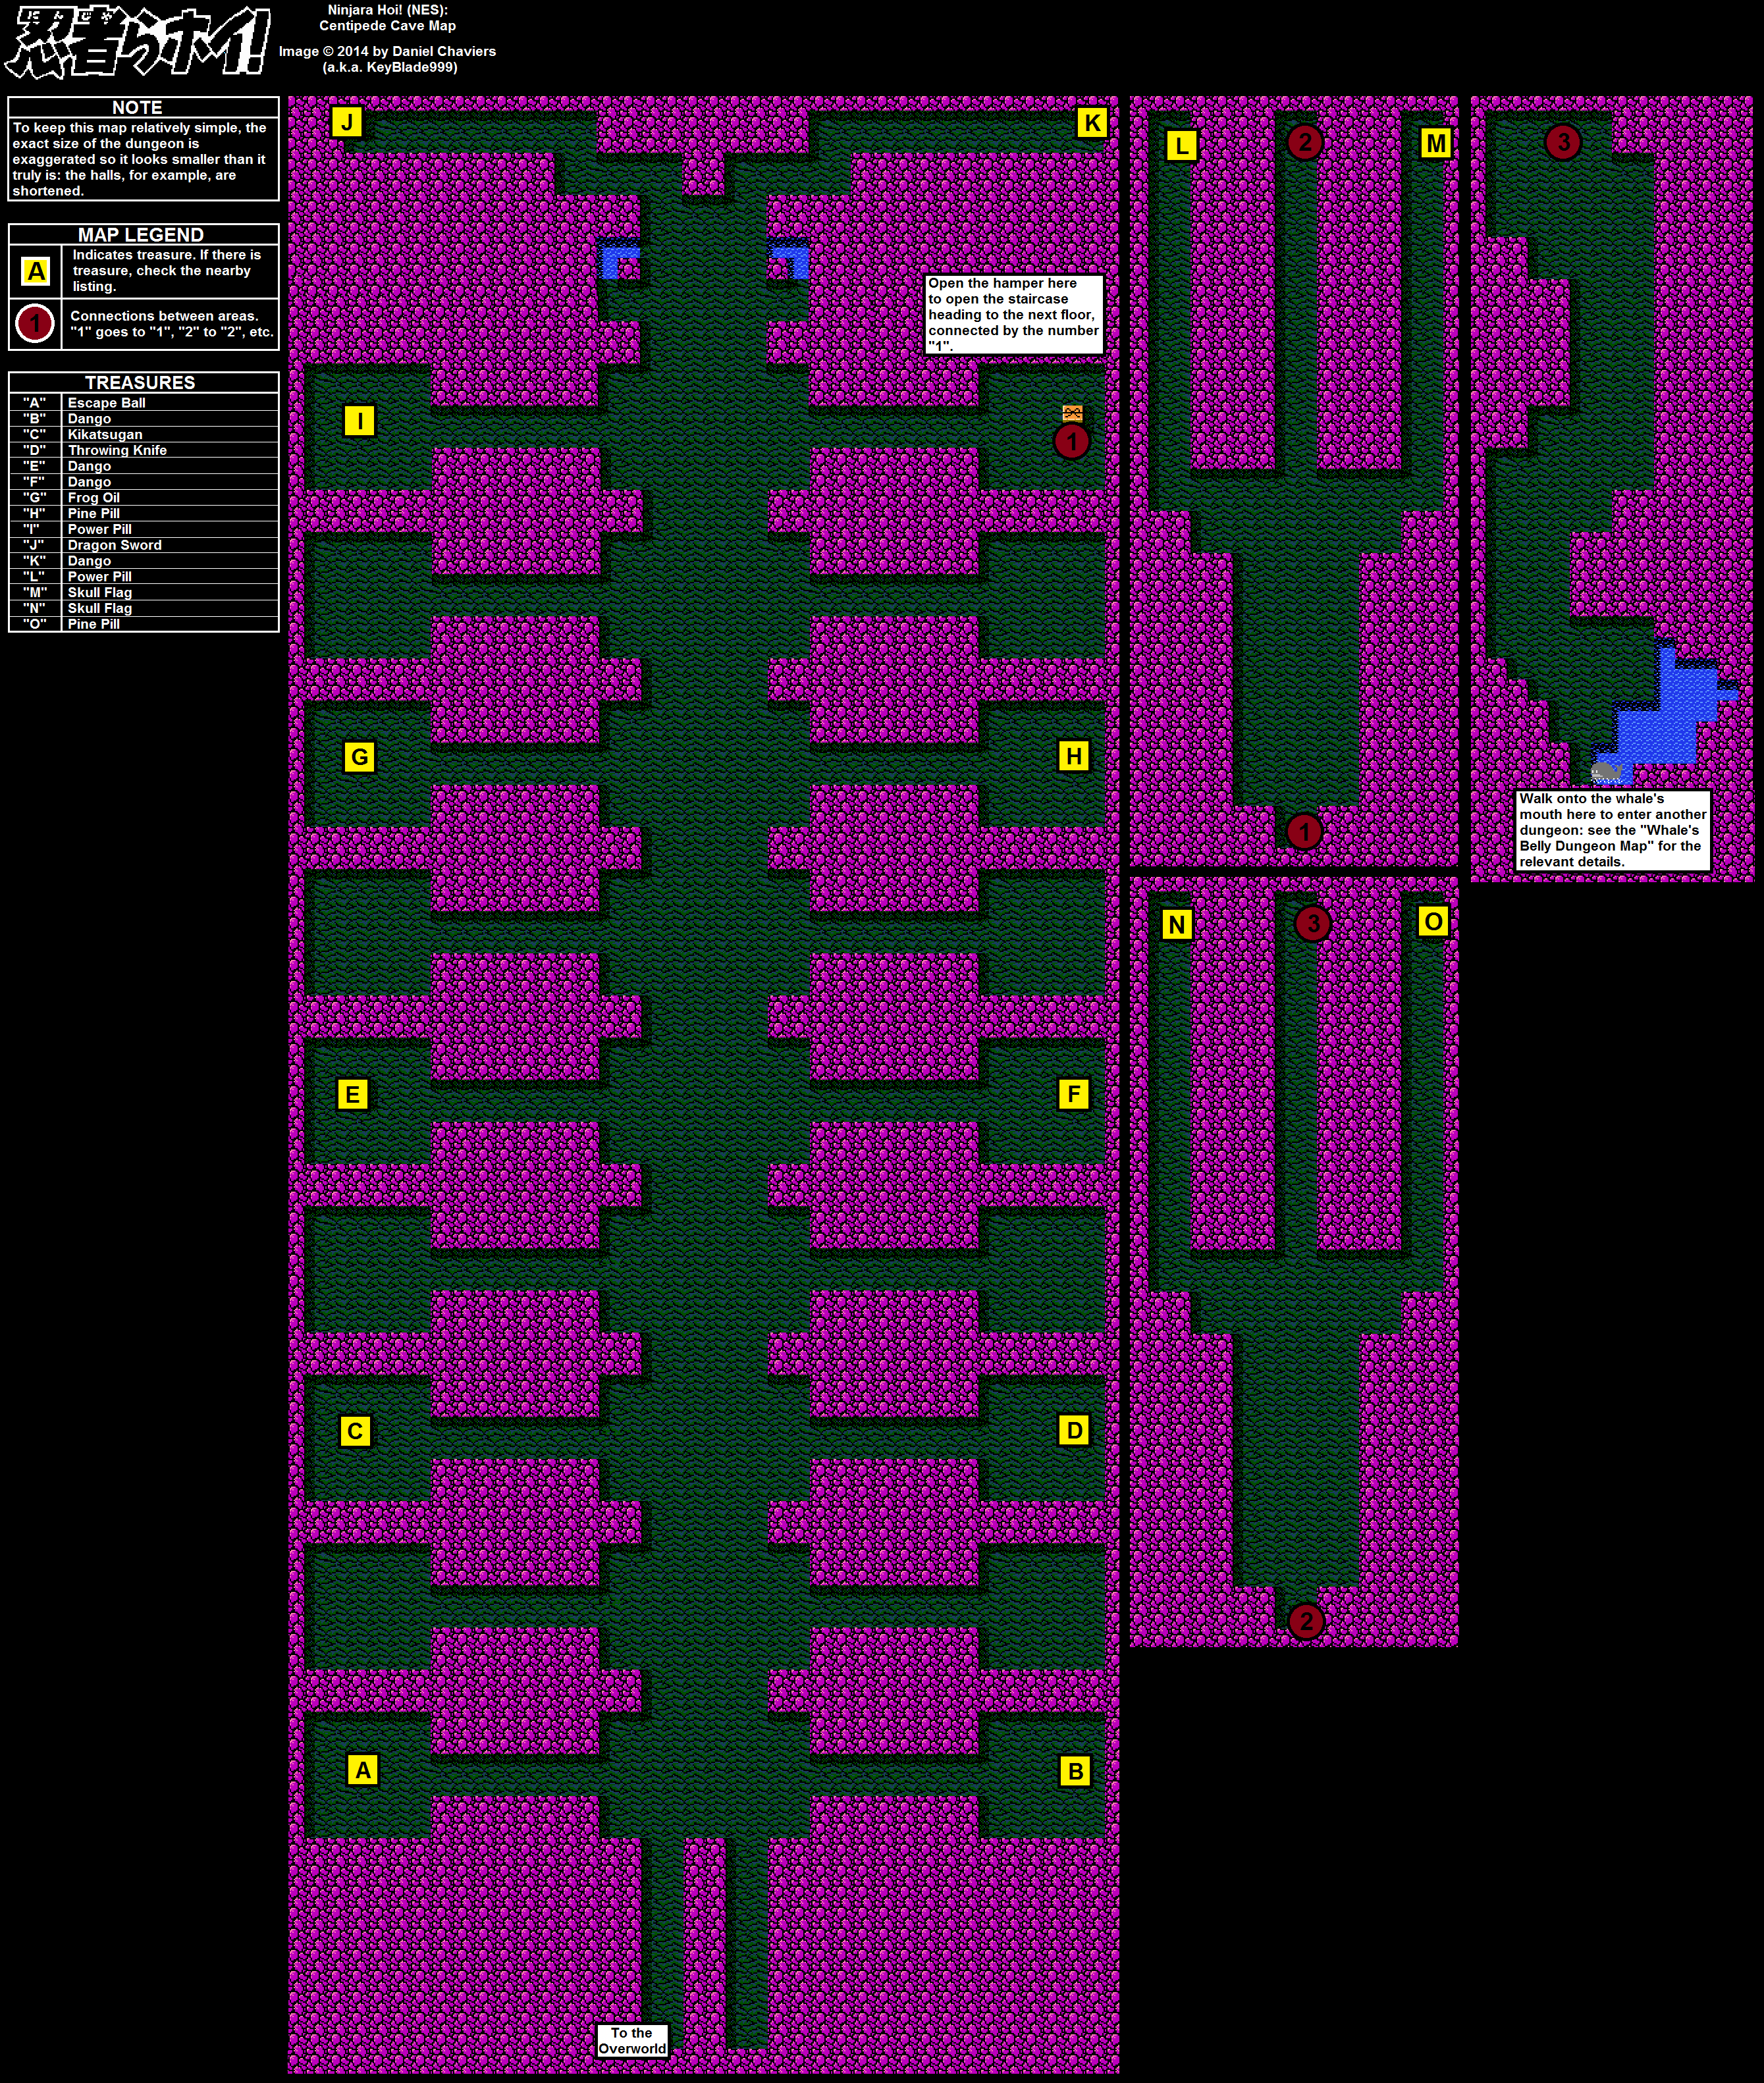Image resolution: width=1764 pixels, height=2083 pixels.
Task: Click treasure marker A in the cave
Action: pos(363,1769)
